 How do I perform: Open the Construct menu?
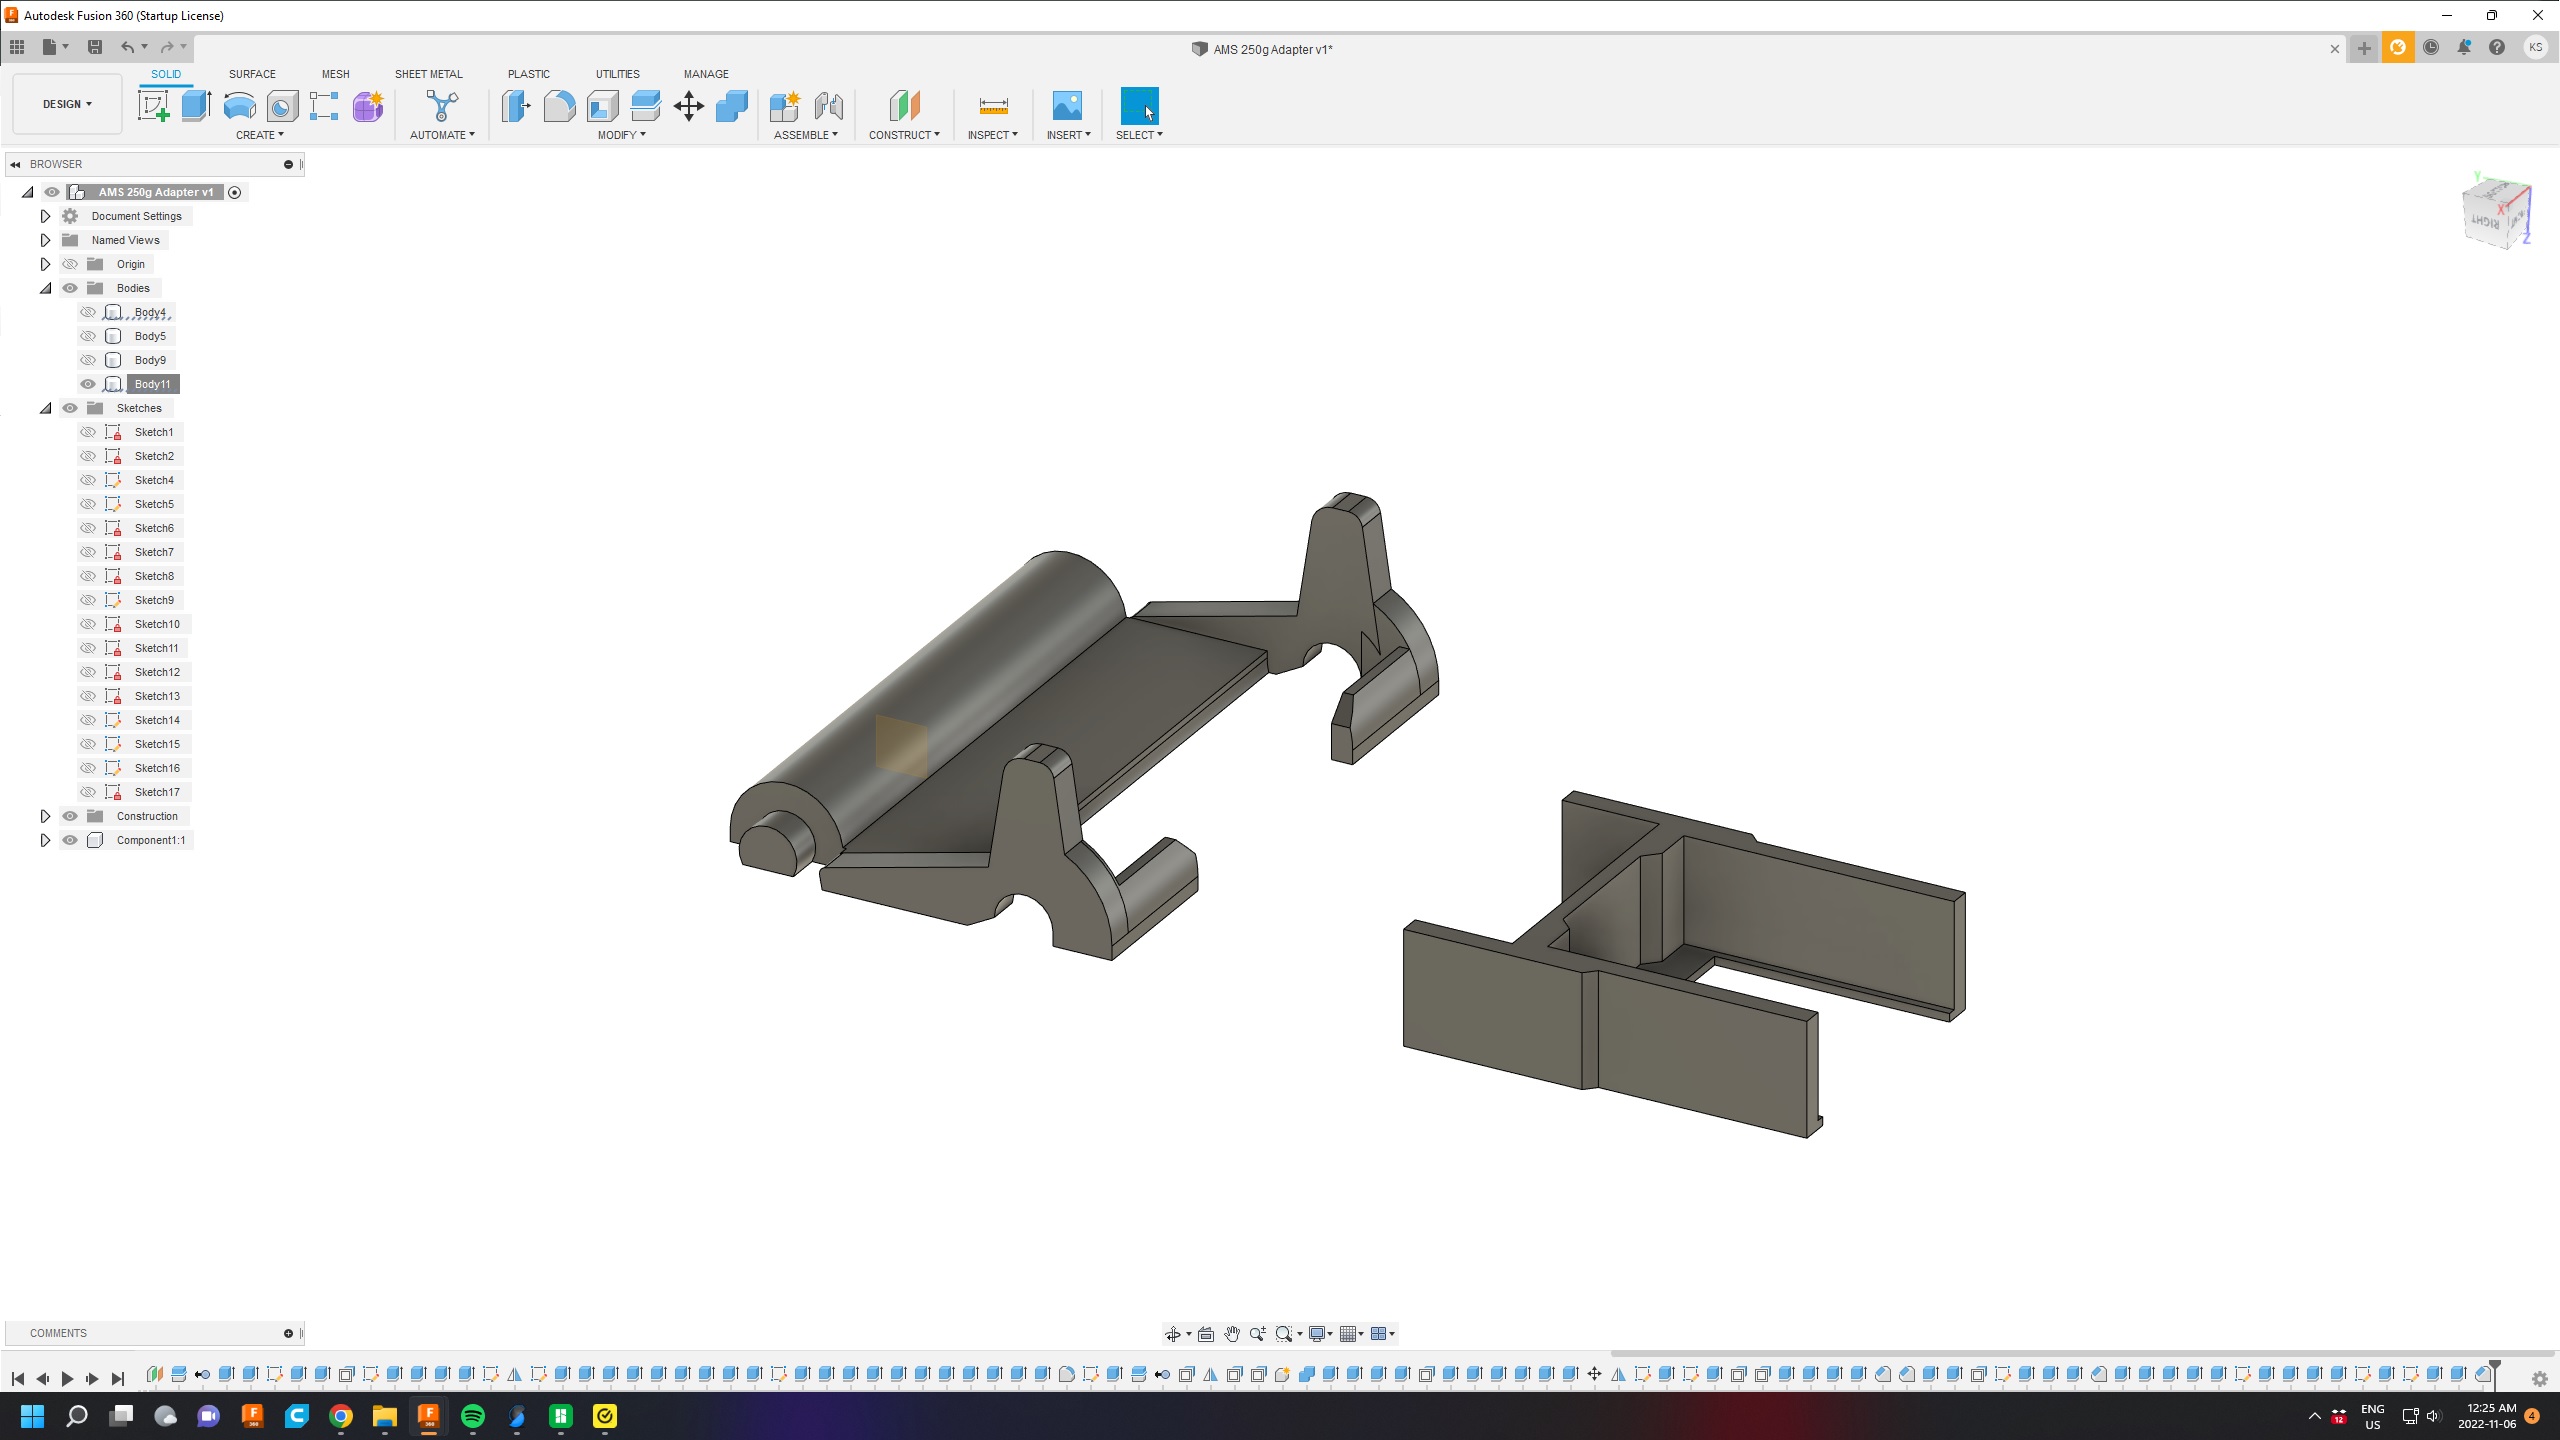(x=904, y=134)
